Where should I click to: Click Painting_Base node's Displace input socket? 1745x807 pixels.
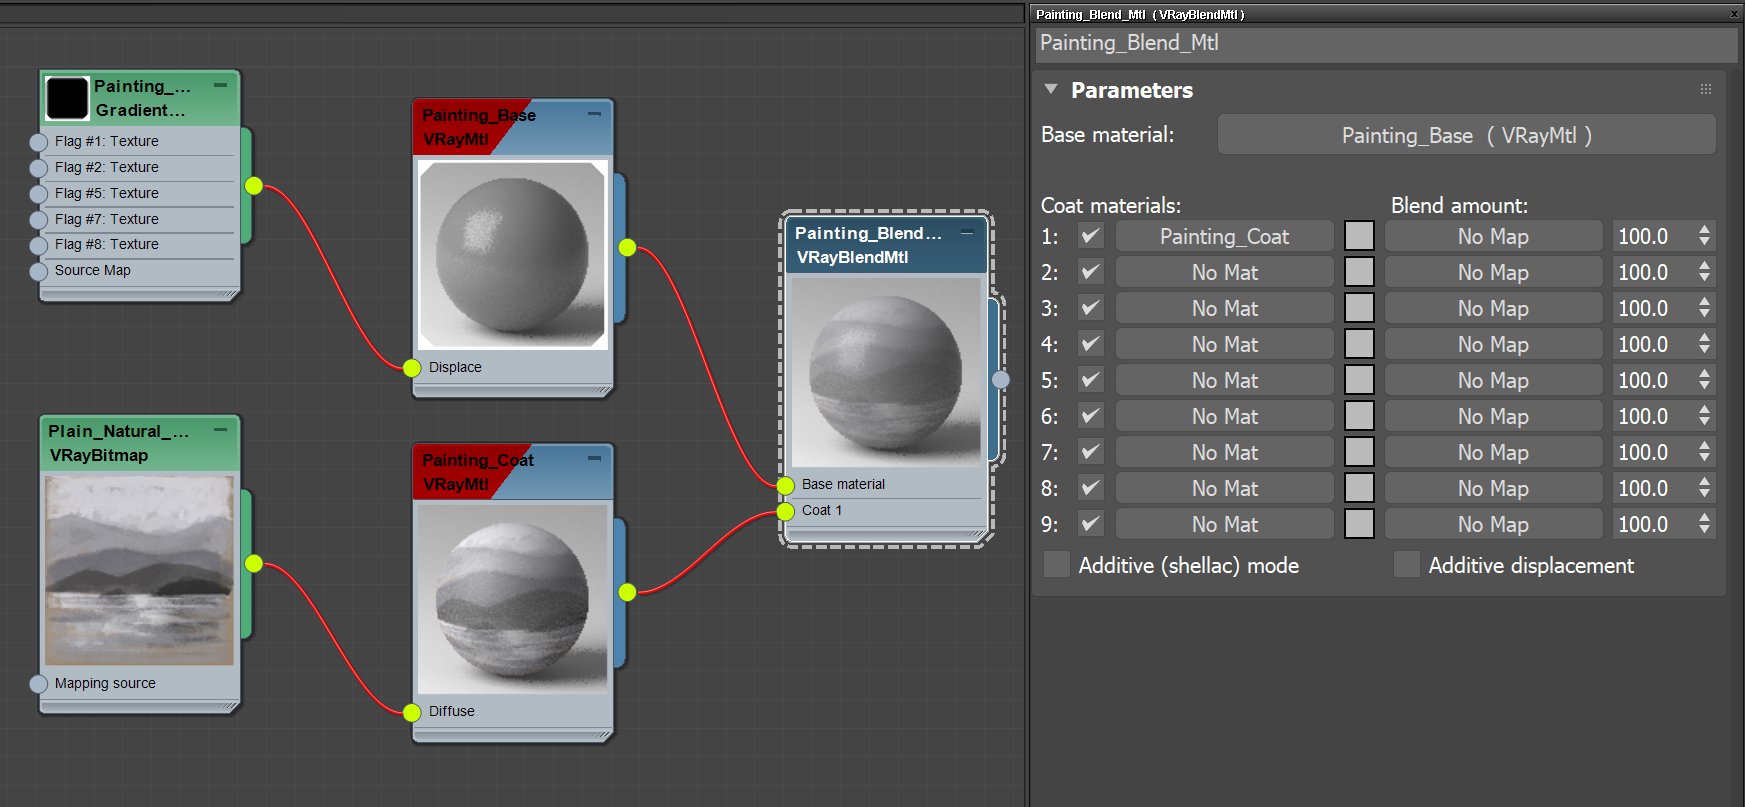pyautogui.click(x=412, y=368)
